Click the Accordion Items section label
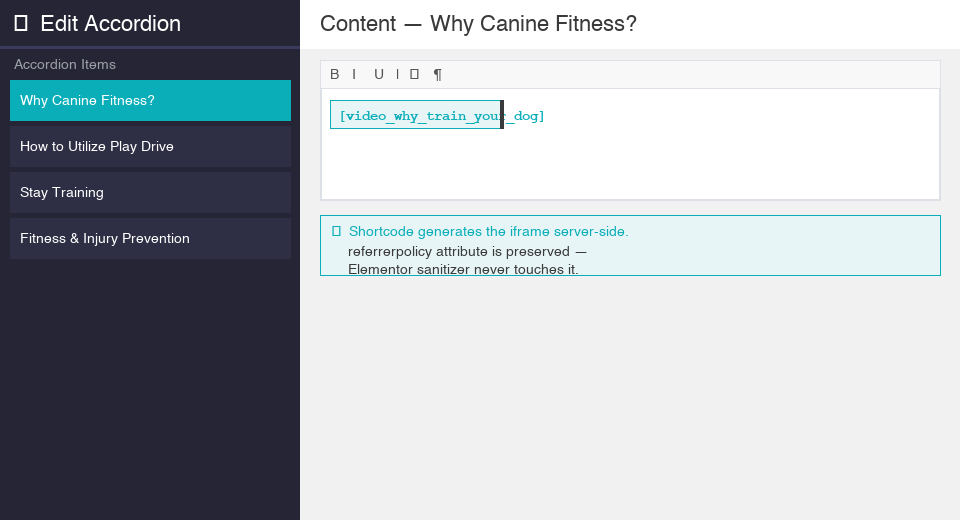This screenshot has width=960, height=520. click(x=65, y=65)
